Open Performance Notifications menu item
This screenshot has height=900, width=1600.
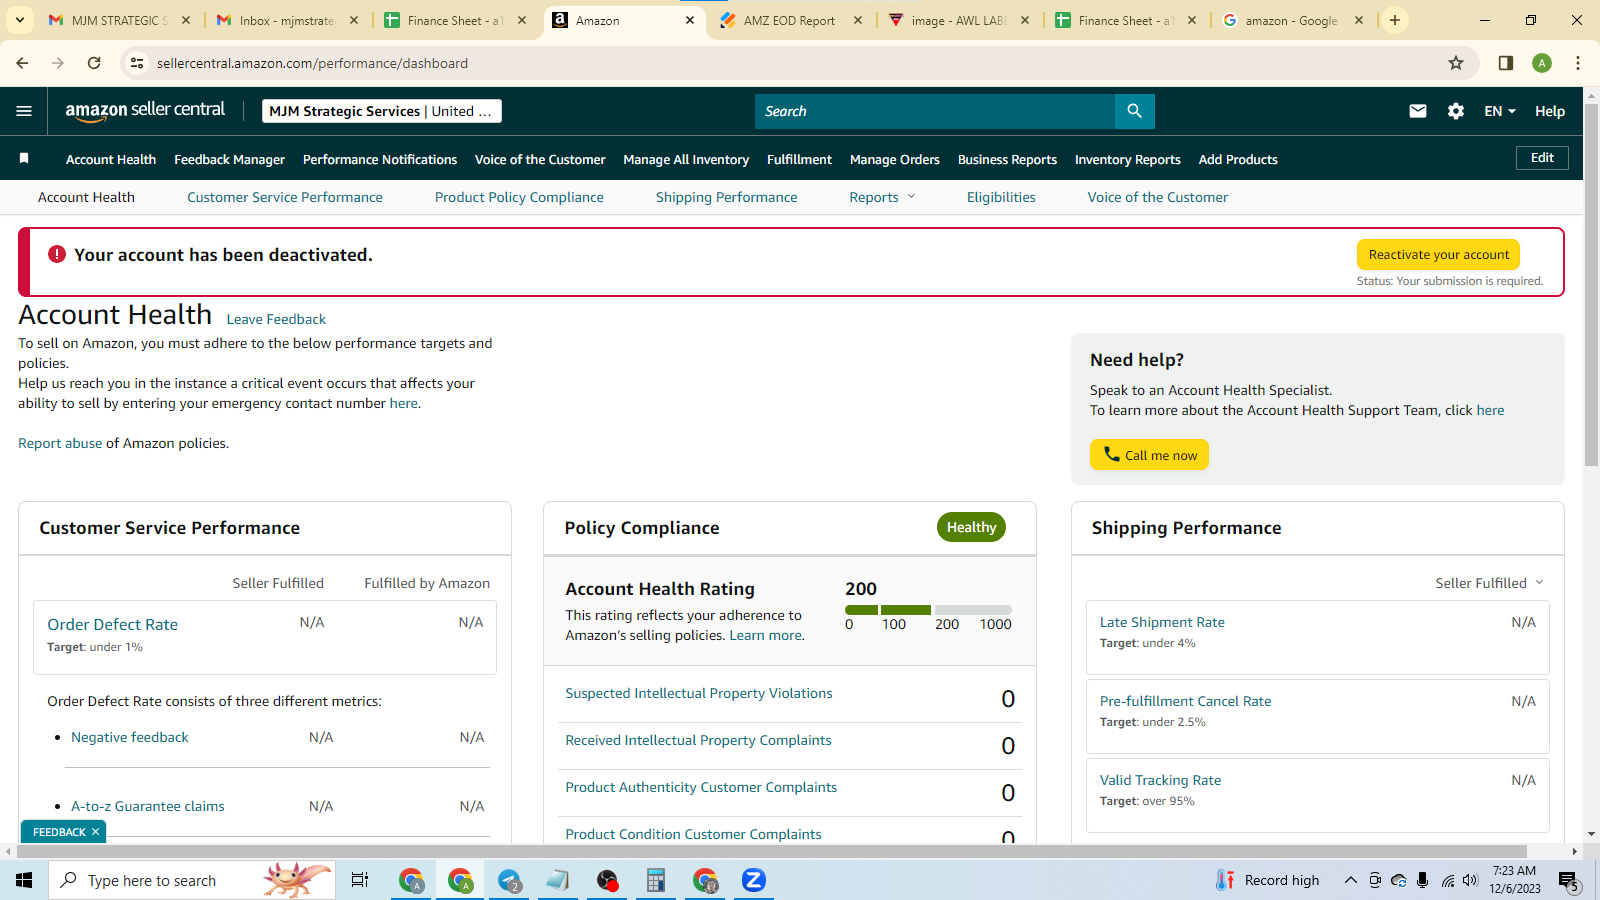tap(380, 159)
